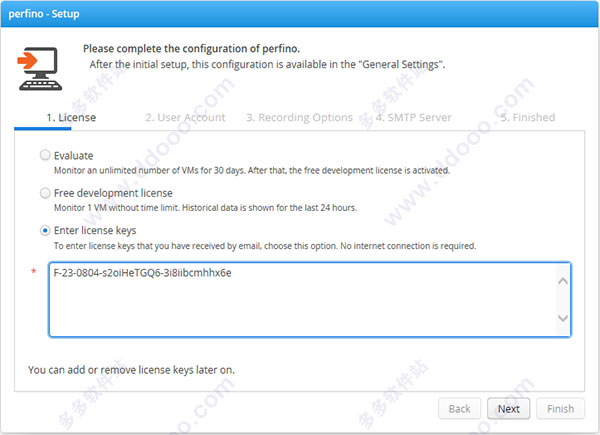Screen dimensions: 600x435
Task: Click the Finish button
Action: (560, 409)
